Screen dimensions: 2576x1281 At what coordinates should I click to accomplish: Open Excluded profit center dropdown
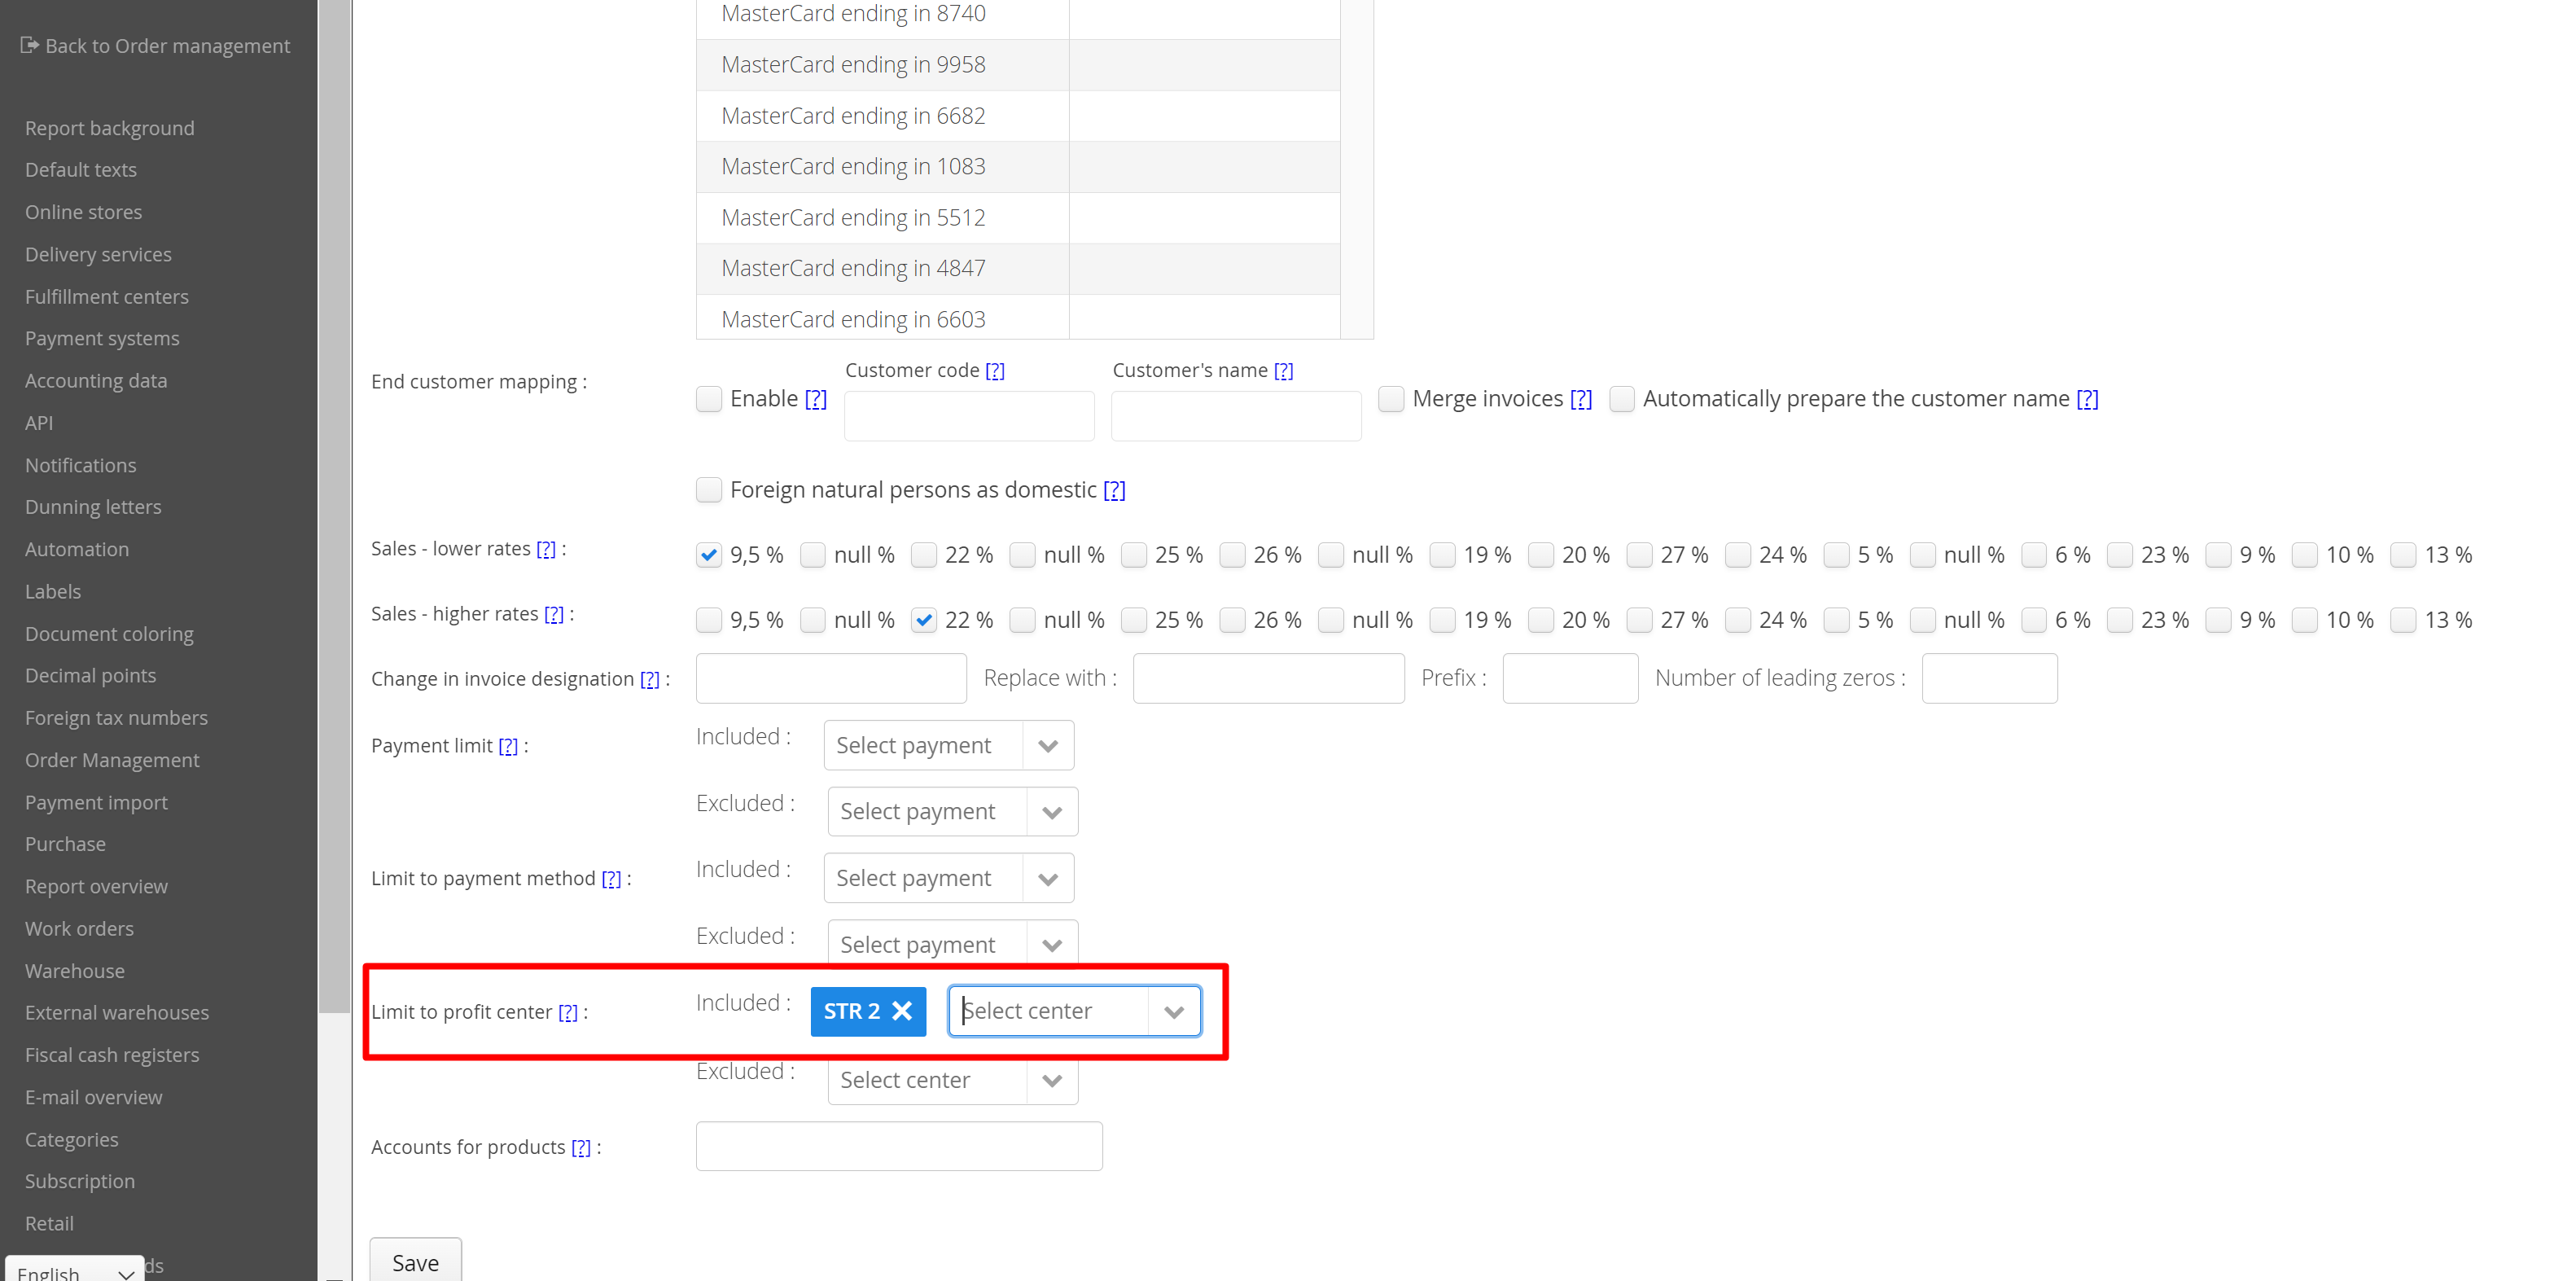[1051, 1080]
